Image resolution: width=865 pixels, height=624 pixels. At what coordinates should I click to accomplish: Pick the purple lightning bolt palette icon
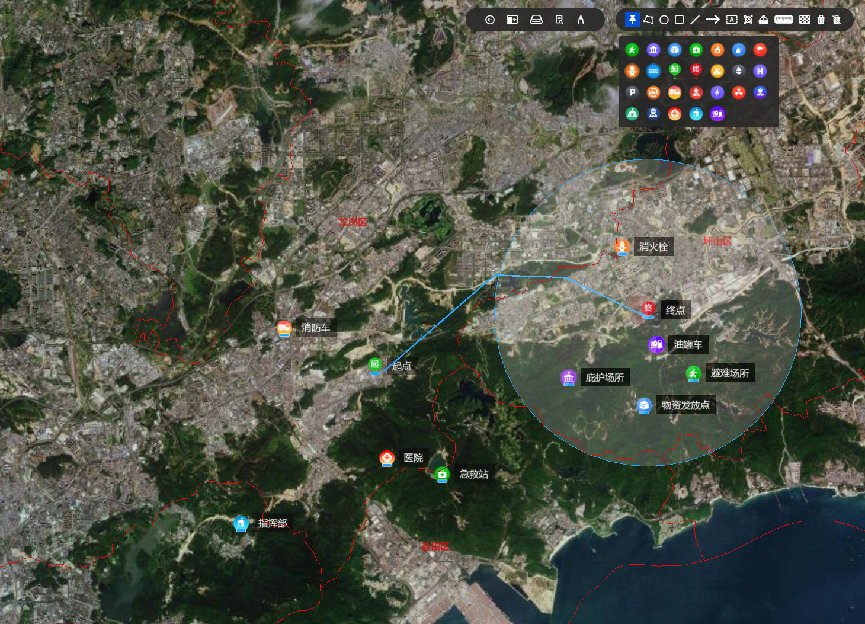click(717, 93)
